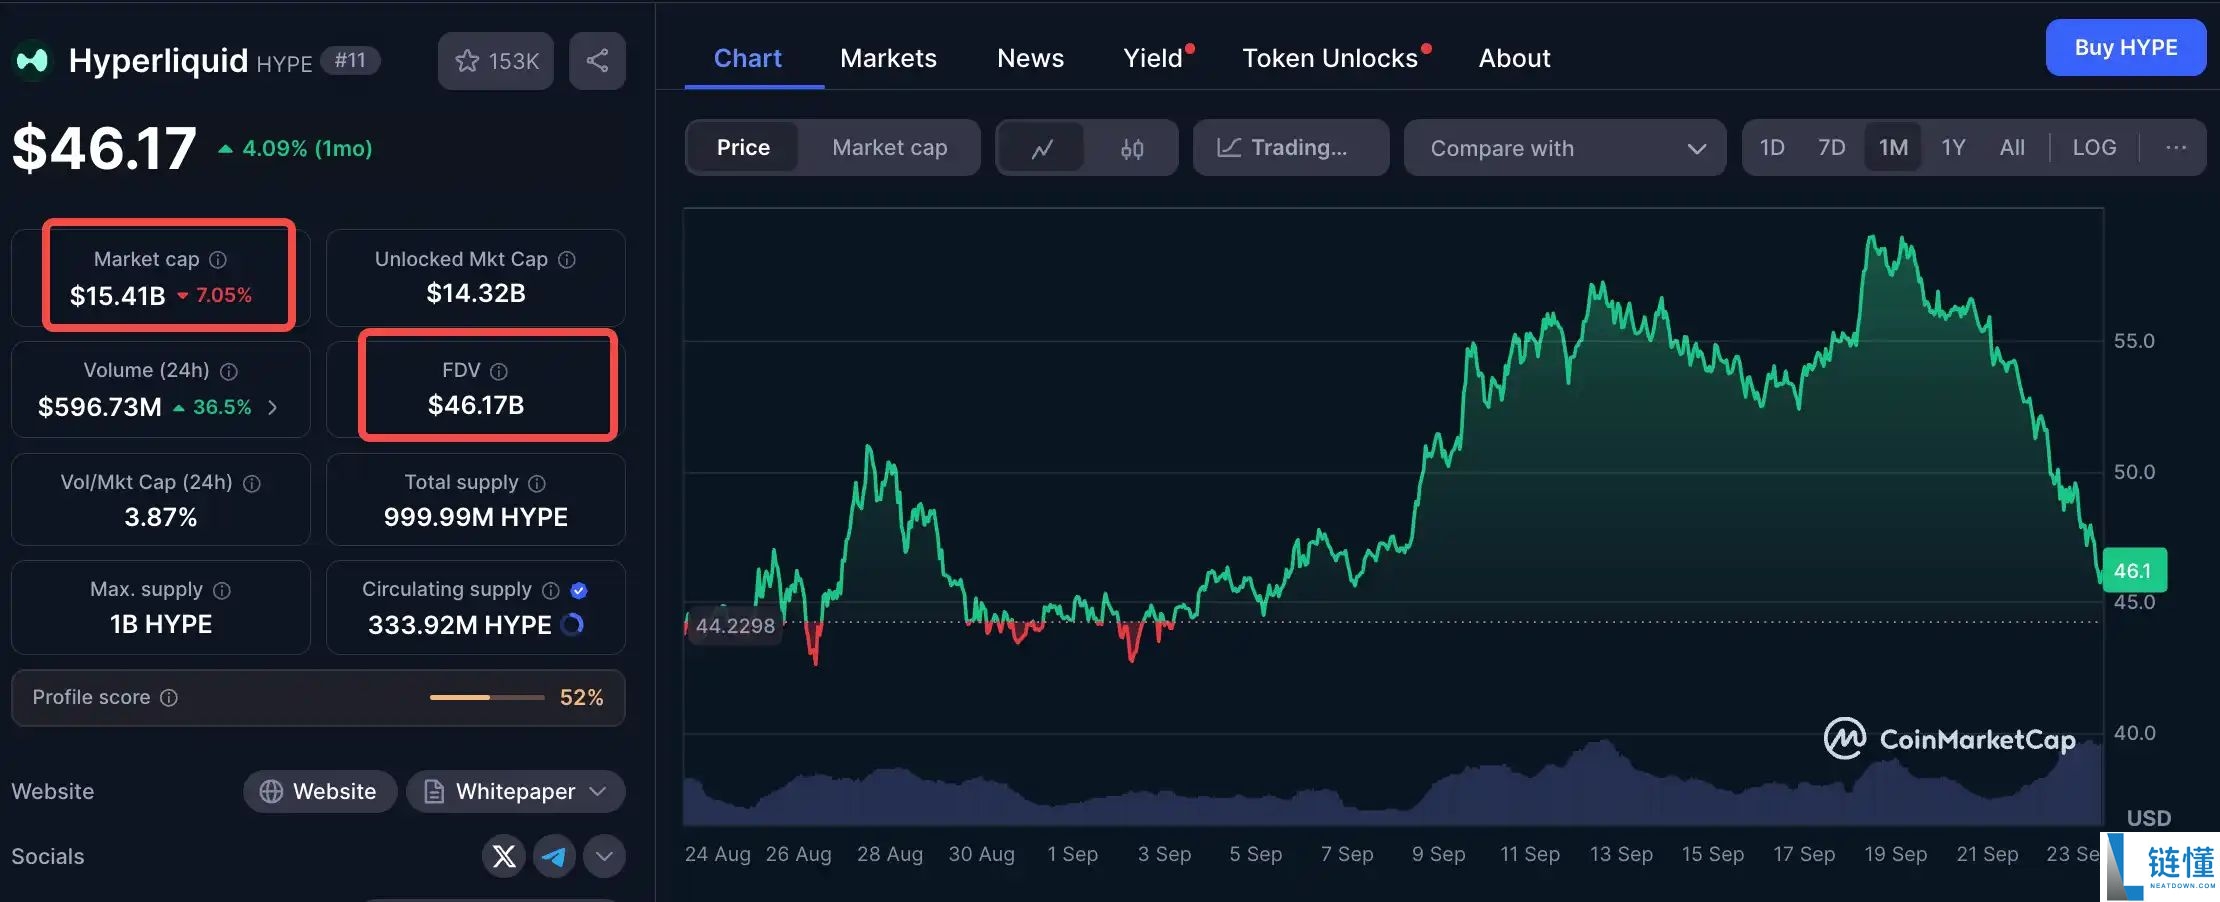Screen dimensions: 2220x902
Task: Open Vol/Mkt Cap (24h) info icon
Action: 252,484
